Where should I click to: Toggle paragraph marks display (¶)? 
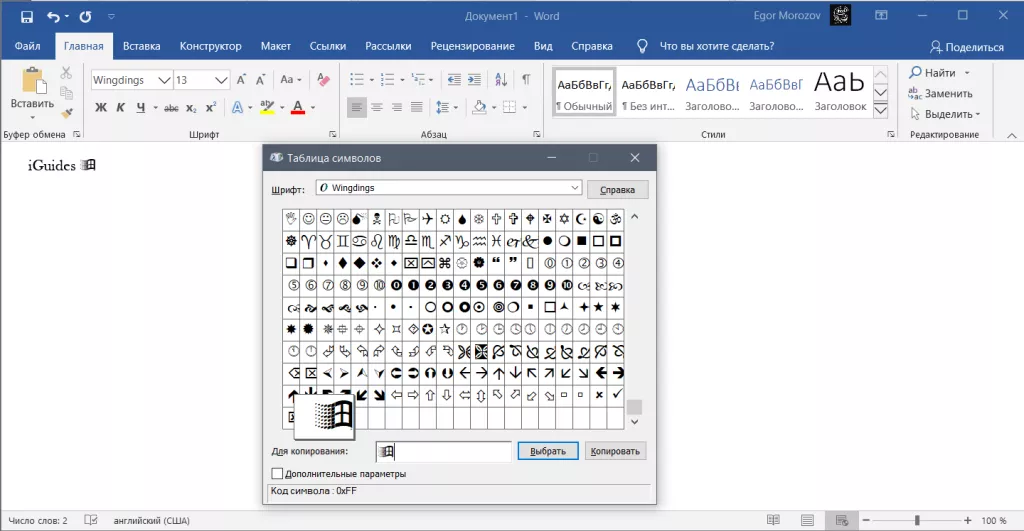[526, 79]
